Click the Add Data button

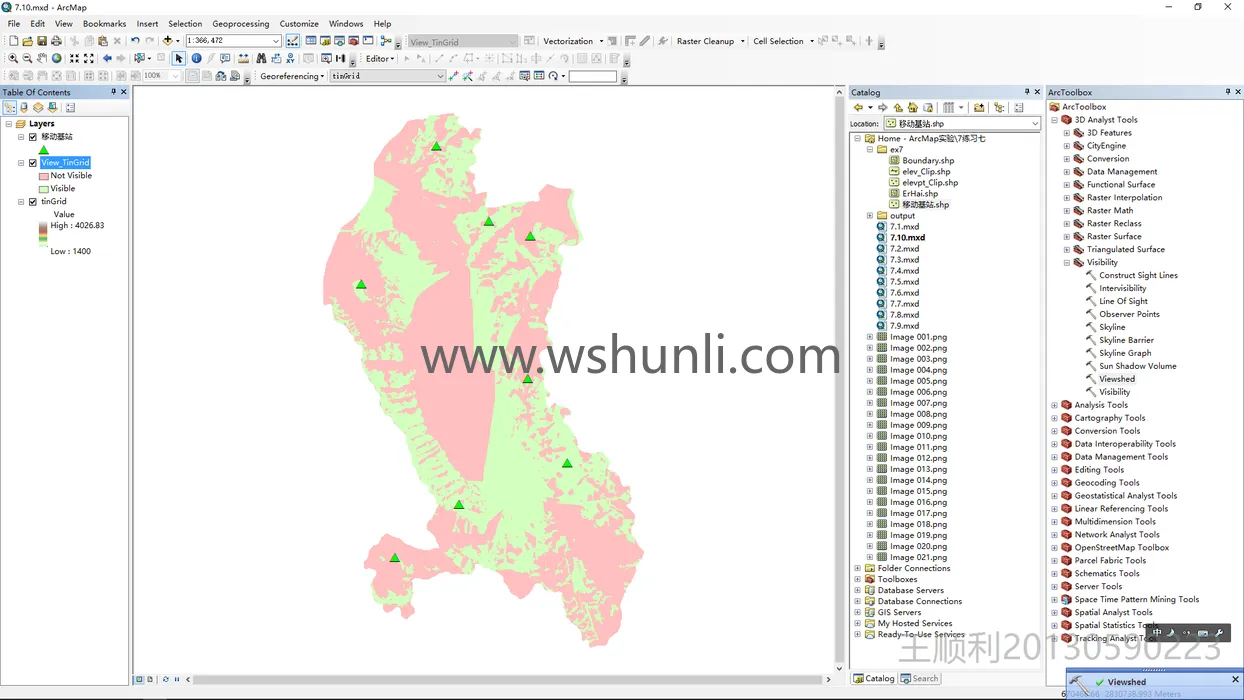[x=168, y=41]
